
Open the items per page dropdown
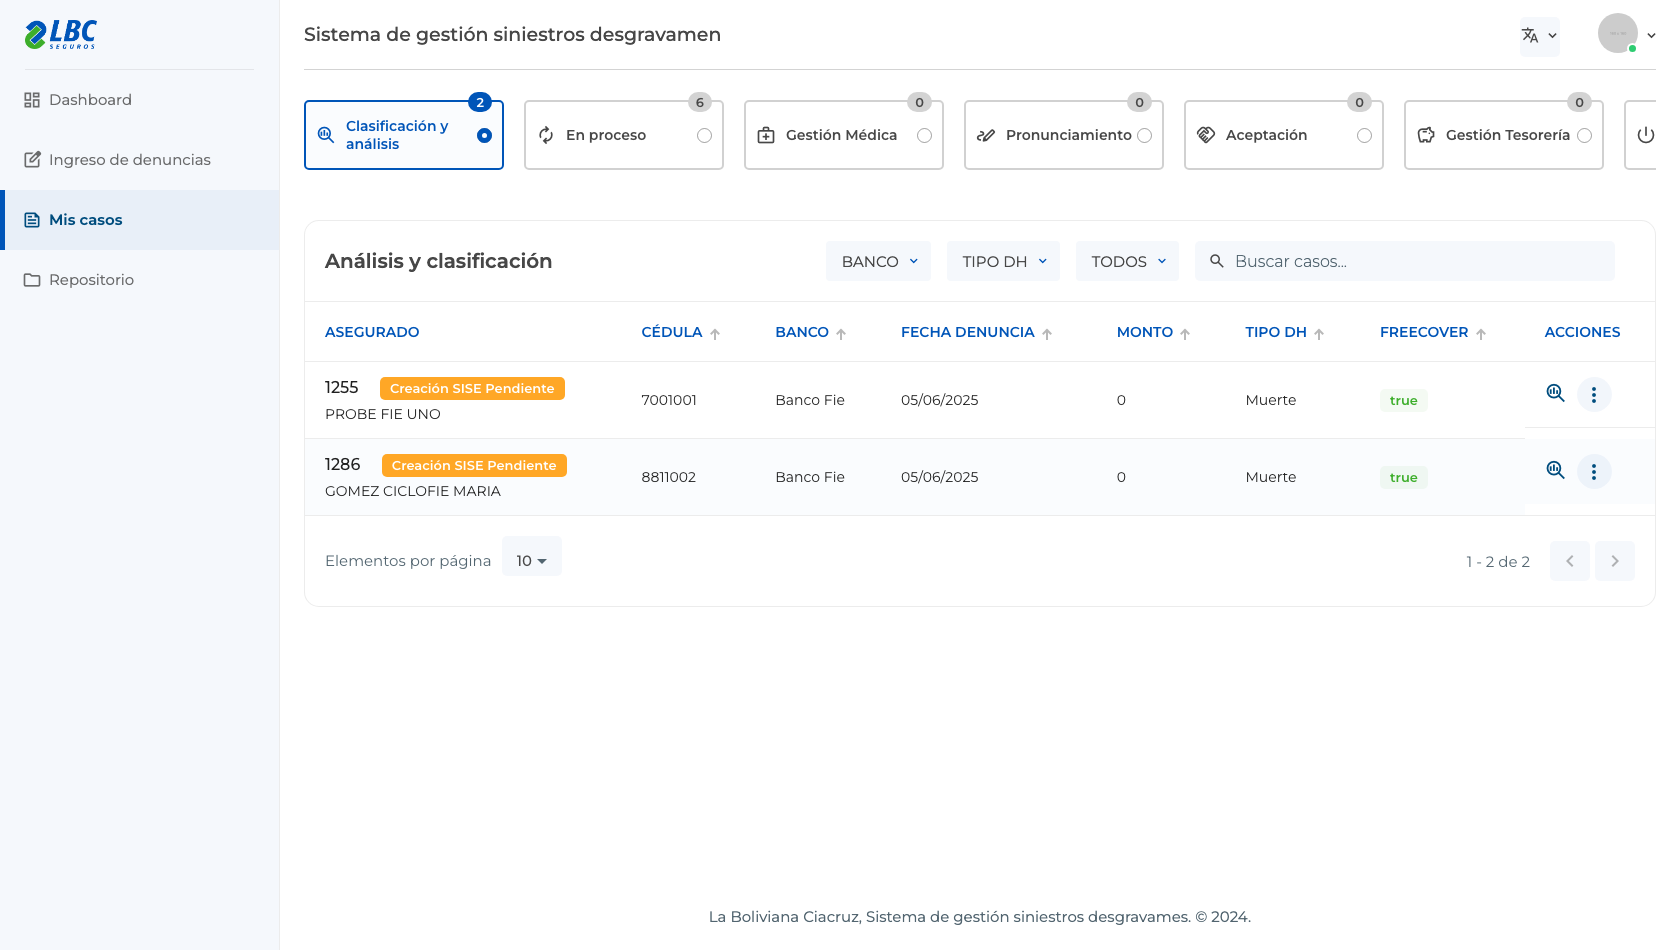pyautogui.click(x=532, y=561)
